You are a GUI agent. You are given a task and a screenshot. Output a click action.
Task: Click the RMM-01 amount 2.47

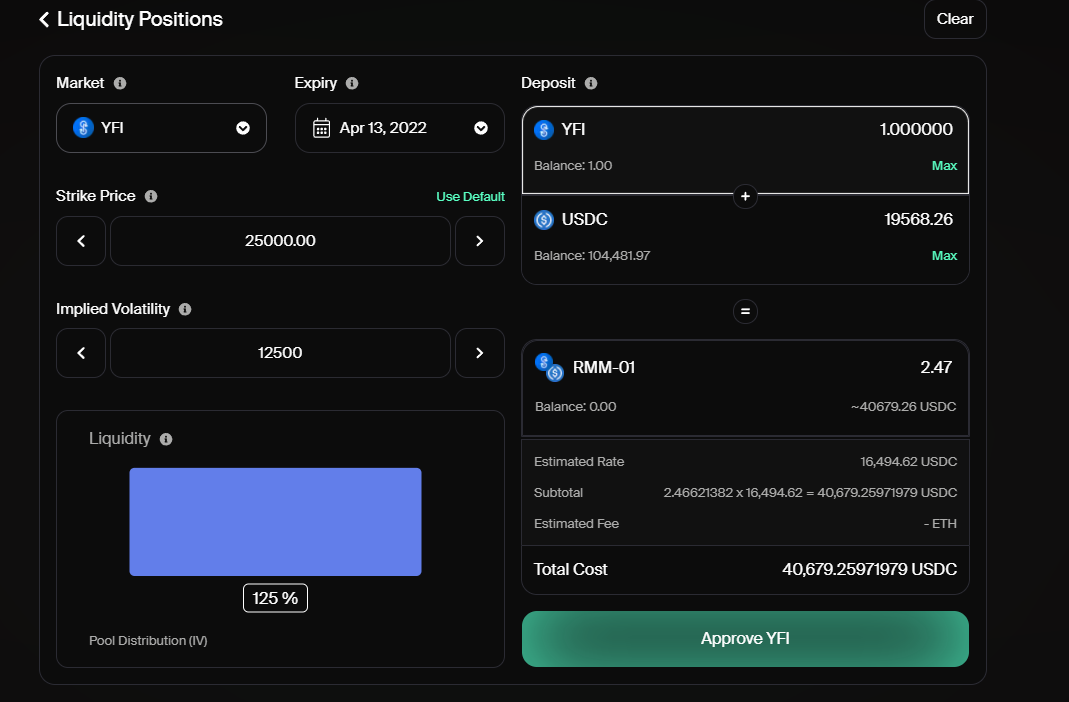point(936,367)
